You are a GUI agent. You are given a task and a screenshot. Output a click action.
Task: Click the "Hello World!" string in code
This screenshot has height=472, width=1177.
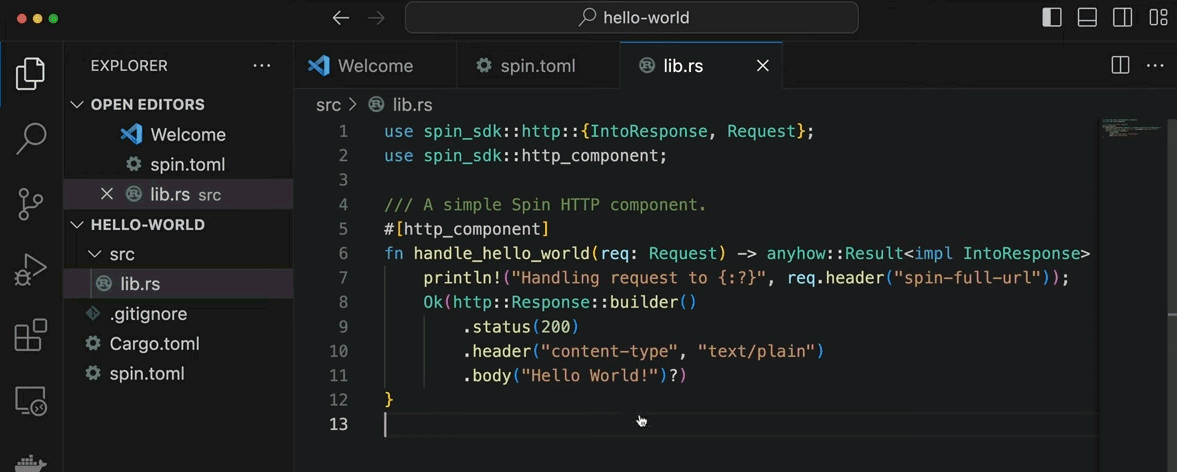click(x=591, y=375)
